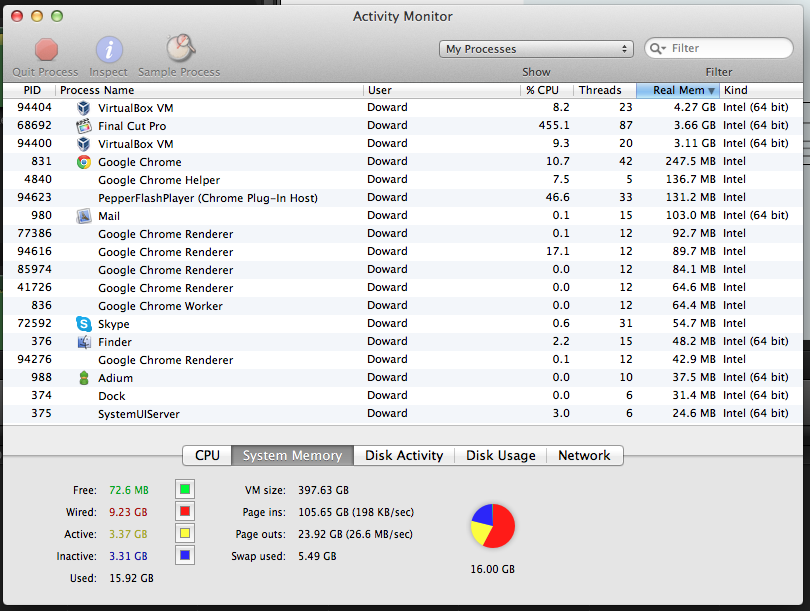Select the Finder app icon
The height and width of the screenshot is (611, 810).
pos(83,342)
